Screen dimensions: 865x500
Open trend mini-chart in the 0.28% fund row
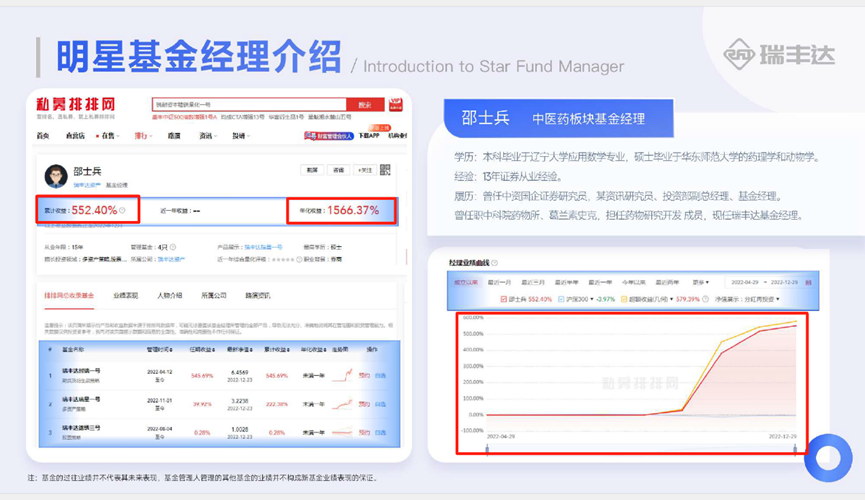coord(342,432)
